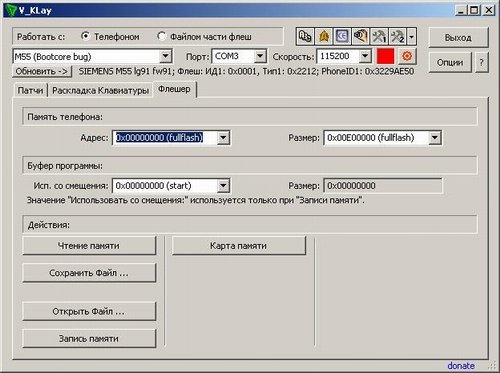Image resolution: width=500 pixels, height=373 pixels.
Task: Open the toolbar overflow arrow dropdown
Action: (x=411, y=36)
